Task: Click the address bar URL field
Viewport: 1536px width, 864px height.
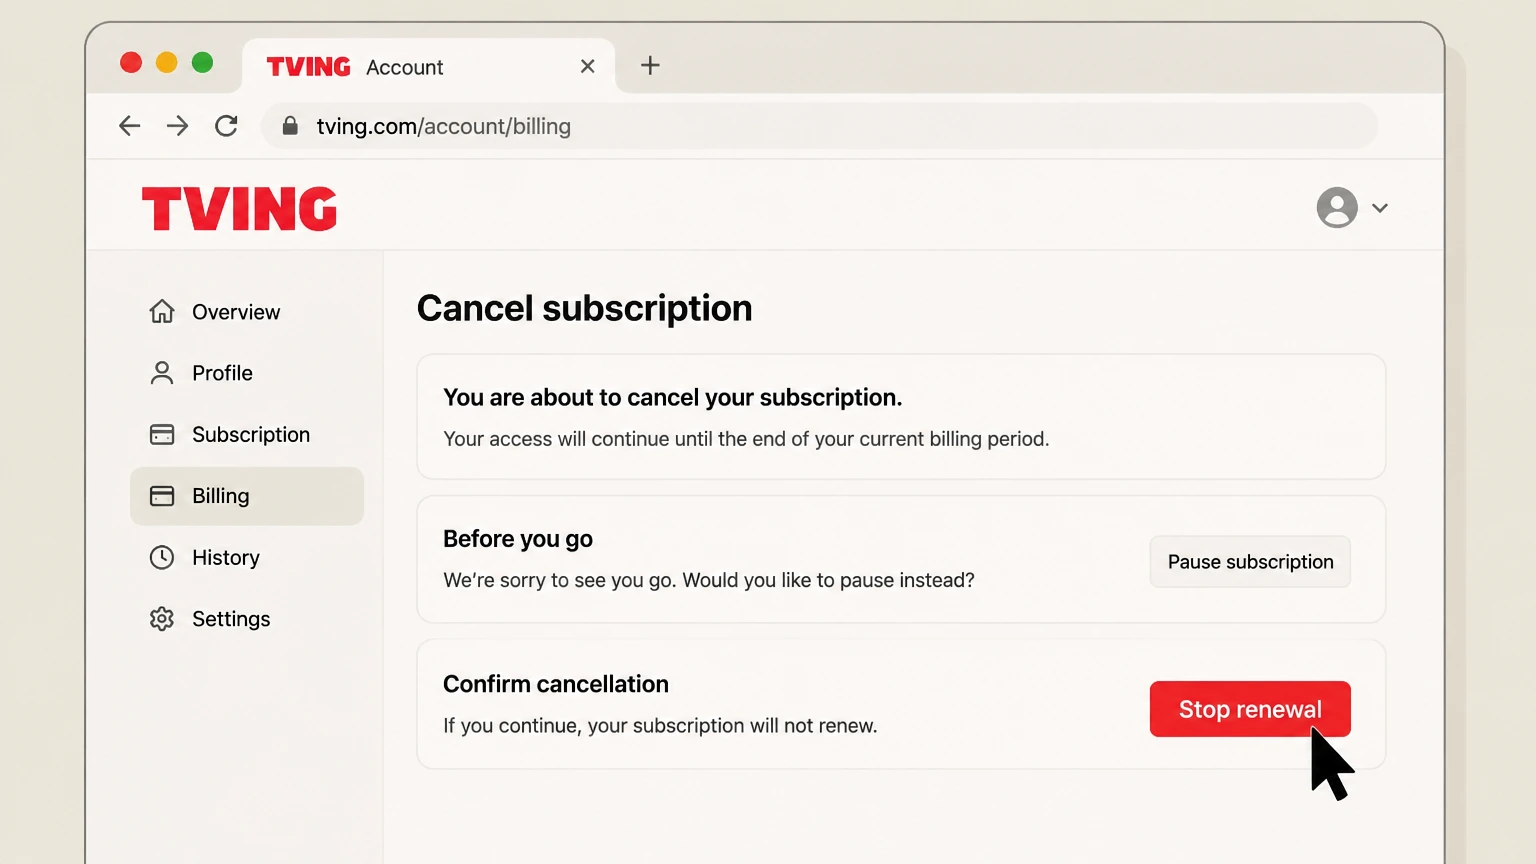Action: 819,126
